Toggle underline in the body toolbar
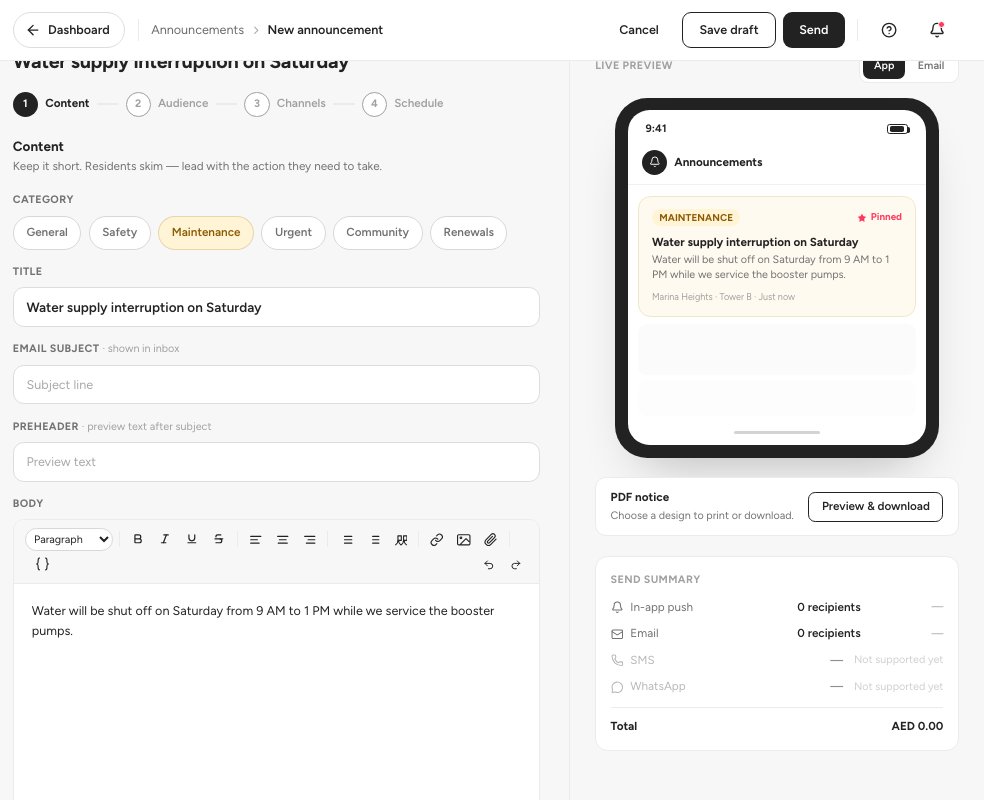Image resolution: width=984 pixels, height=800 pixels. [x=191, y=539]
